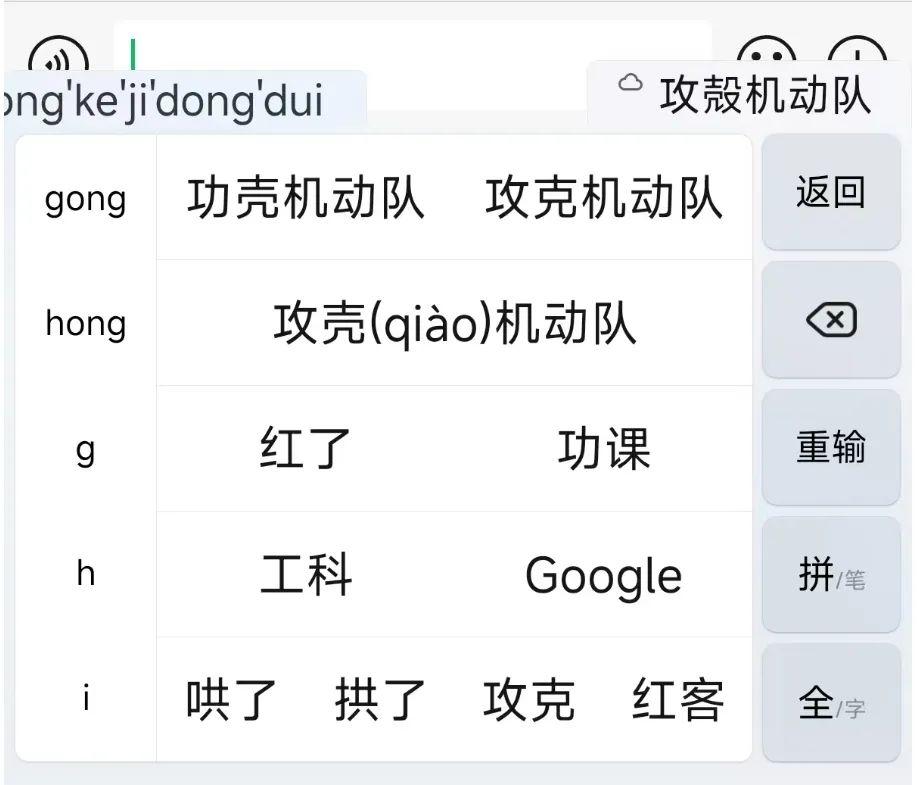Select the 红客 candidate
This screenshot has height=785, width=922.
click(x=677, y=701)
